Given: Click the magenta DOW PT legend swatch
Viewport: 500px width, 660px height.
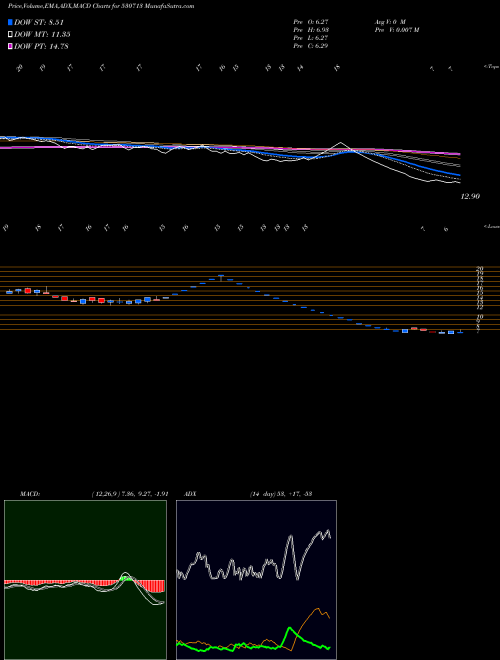Looking at the screenshot, I should pos(10,46).
